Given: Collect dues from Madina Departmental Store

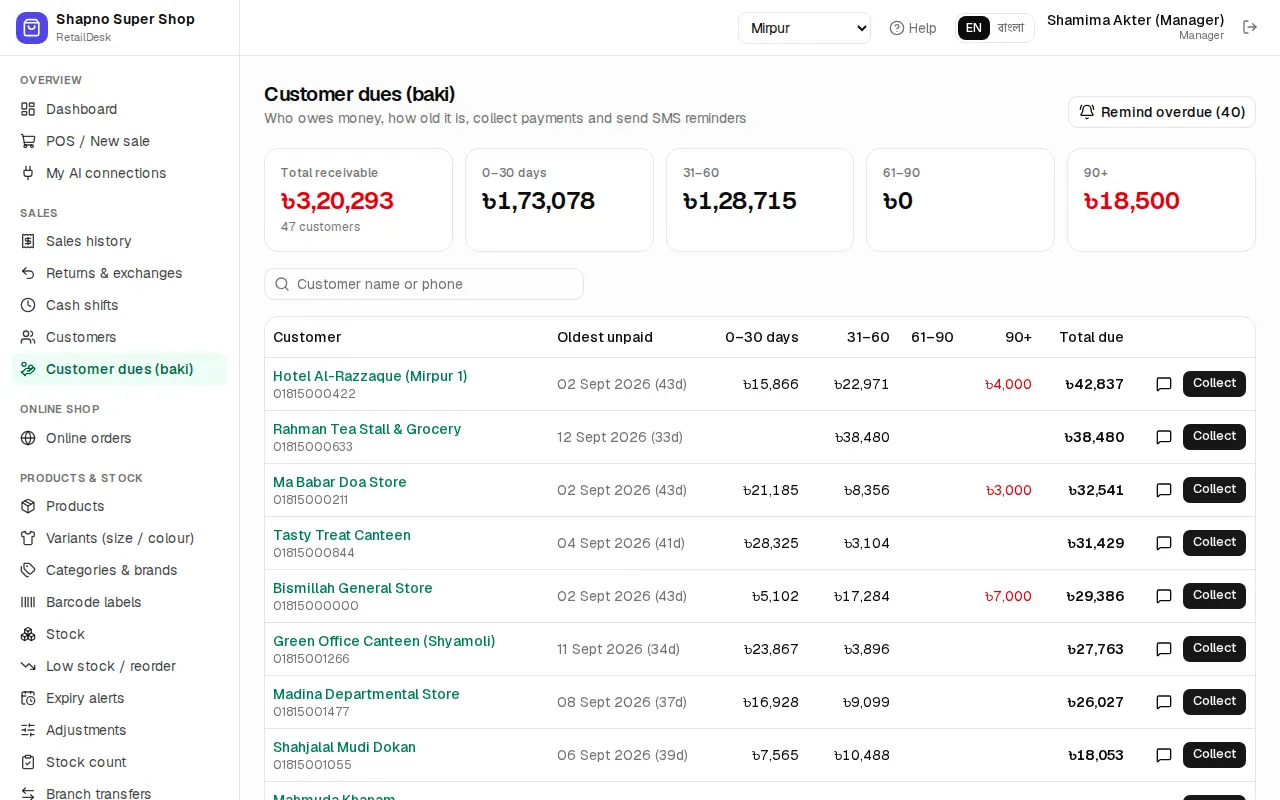Looking at the screenshot, I should (x=1214, y=702).
